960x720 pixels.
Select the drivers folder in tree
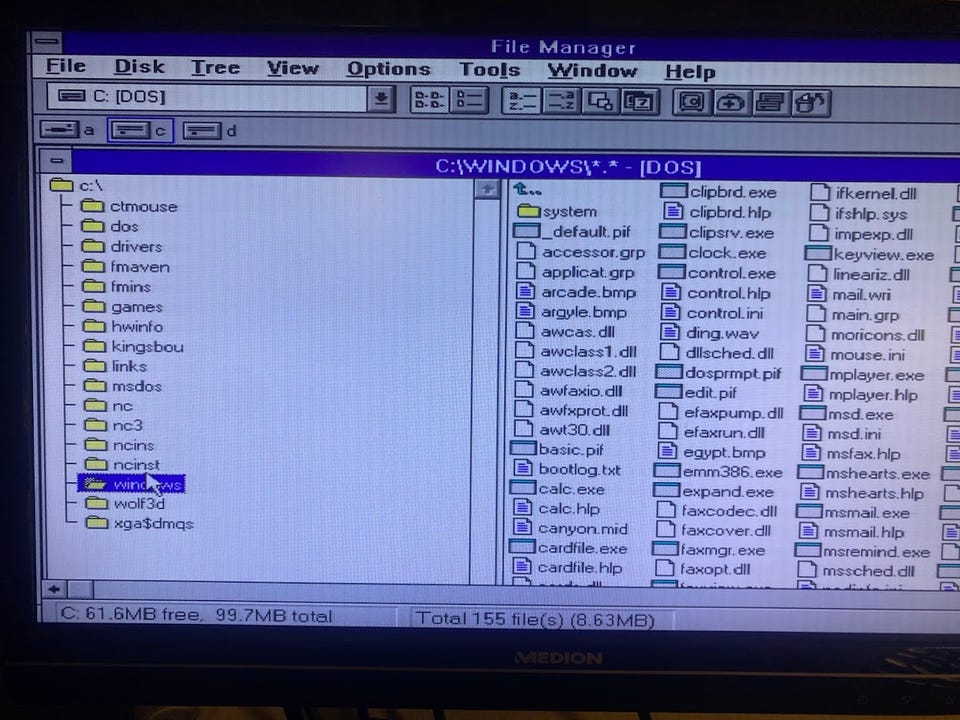(122, 247)
